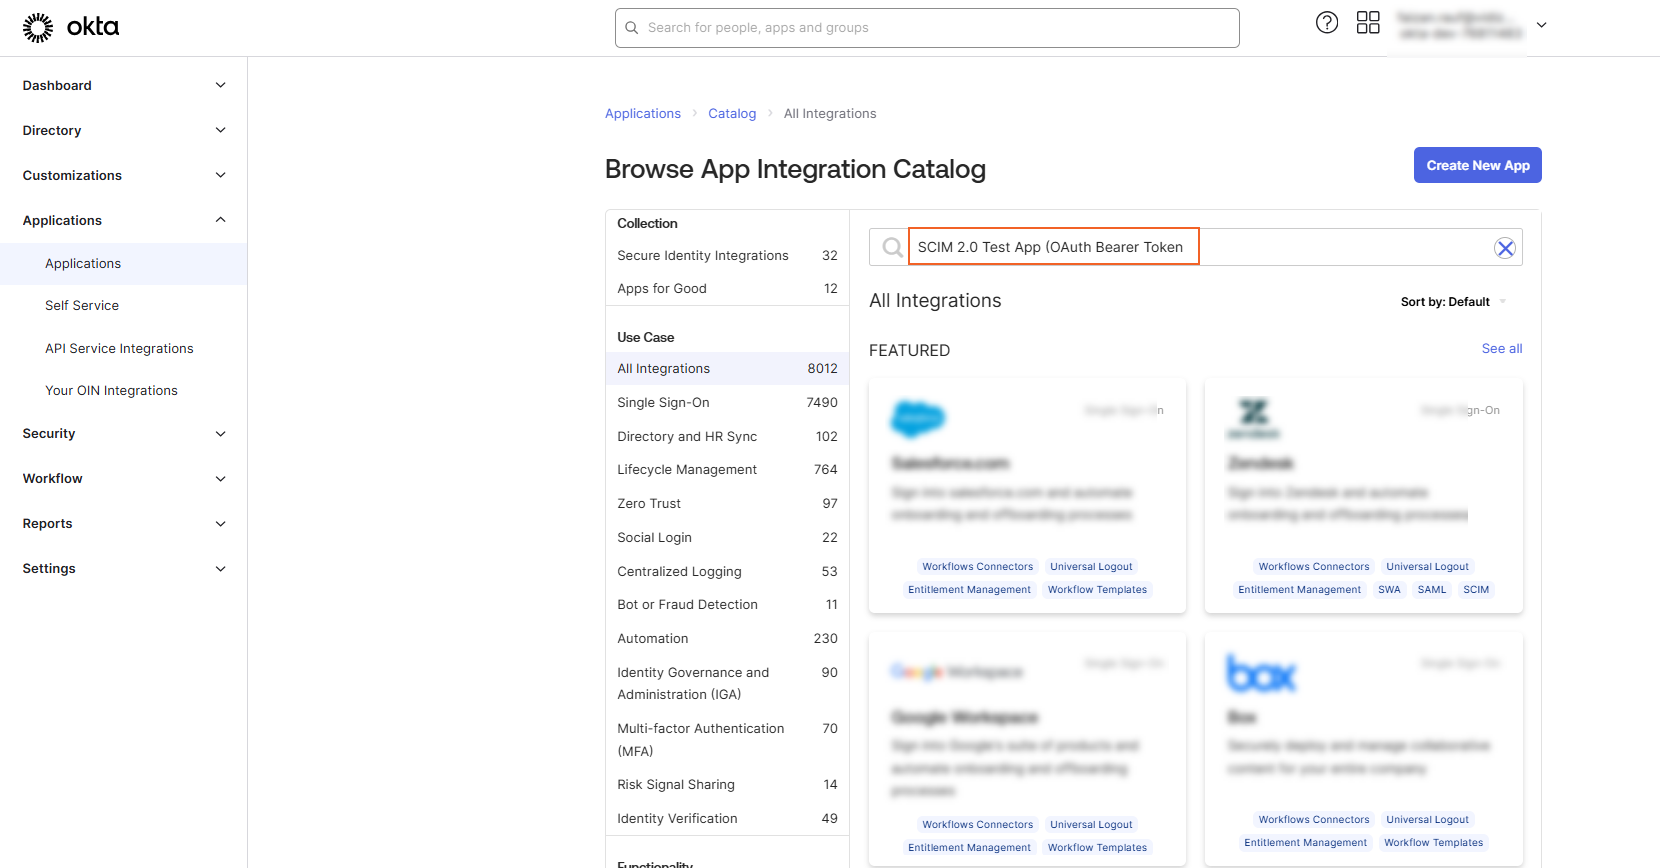The height and width of the screenshot is (868, 1660).
Task: Click the Okta logo in header
Action: (71, 27)
